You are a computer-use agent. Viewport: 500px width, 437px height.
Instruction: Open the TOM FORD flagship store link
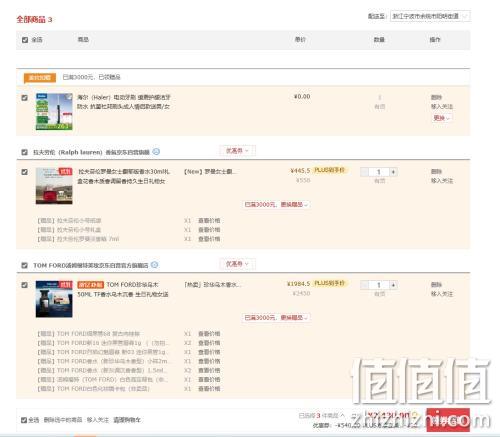click(x=91, y=265)
